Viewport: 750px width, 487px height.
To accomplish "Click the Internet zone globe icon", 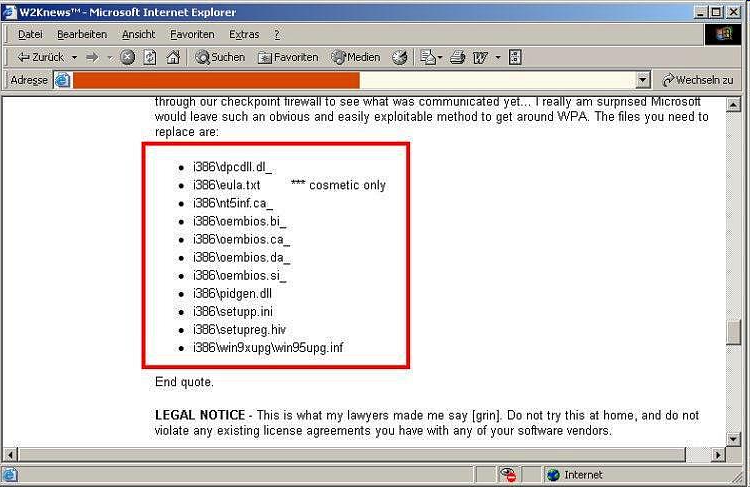I will coord(553,475).
